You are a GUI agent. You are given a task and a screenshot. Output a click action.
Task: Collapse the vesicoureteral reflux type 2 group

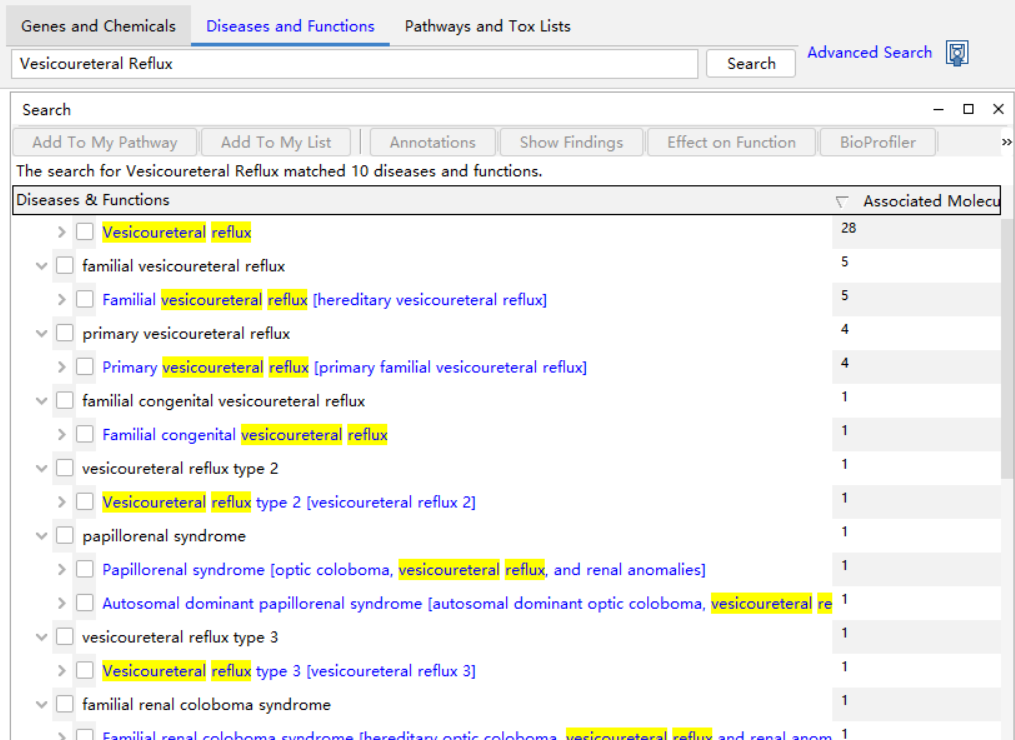tap(41, 468)
